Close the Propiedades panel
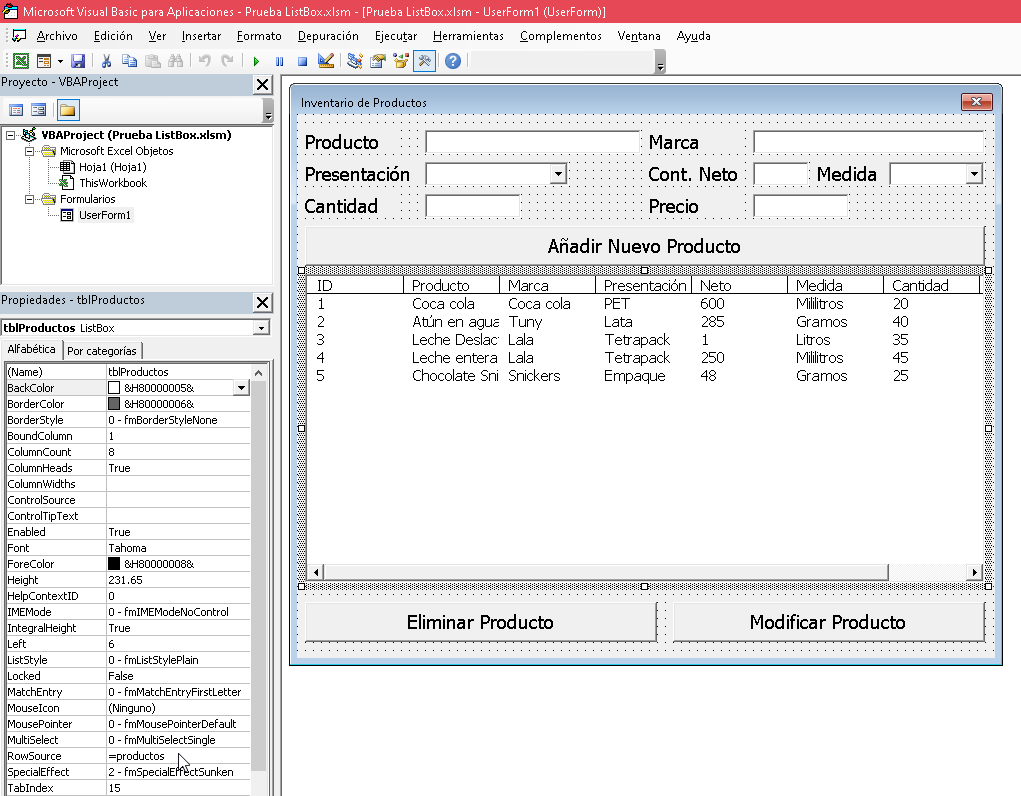This screenshot has height=796, width=1021. pyautogui.click(x=262, y=302)
